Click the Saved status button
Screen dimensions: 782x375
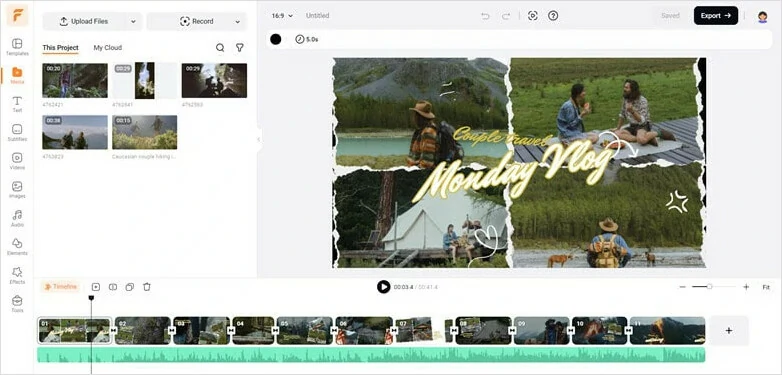(670, 15)
